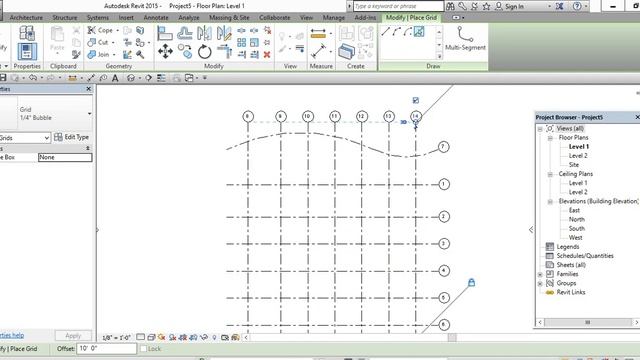This screenshot has height=360, width=640.
Task: Toggle Detail Level in view control bar
Action: click(x=140, y=338)
